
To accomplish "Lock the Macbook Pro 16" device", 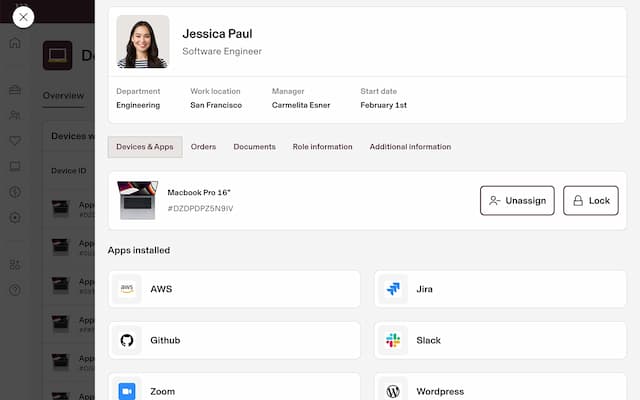I will pos(590,200).
